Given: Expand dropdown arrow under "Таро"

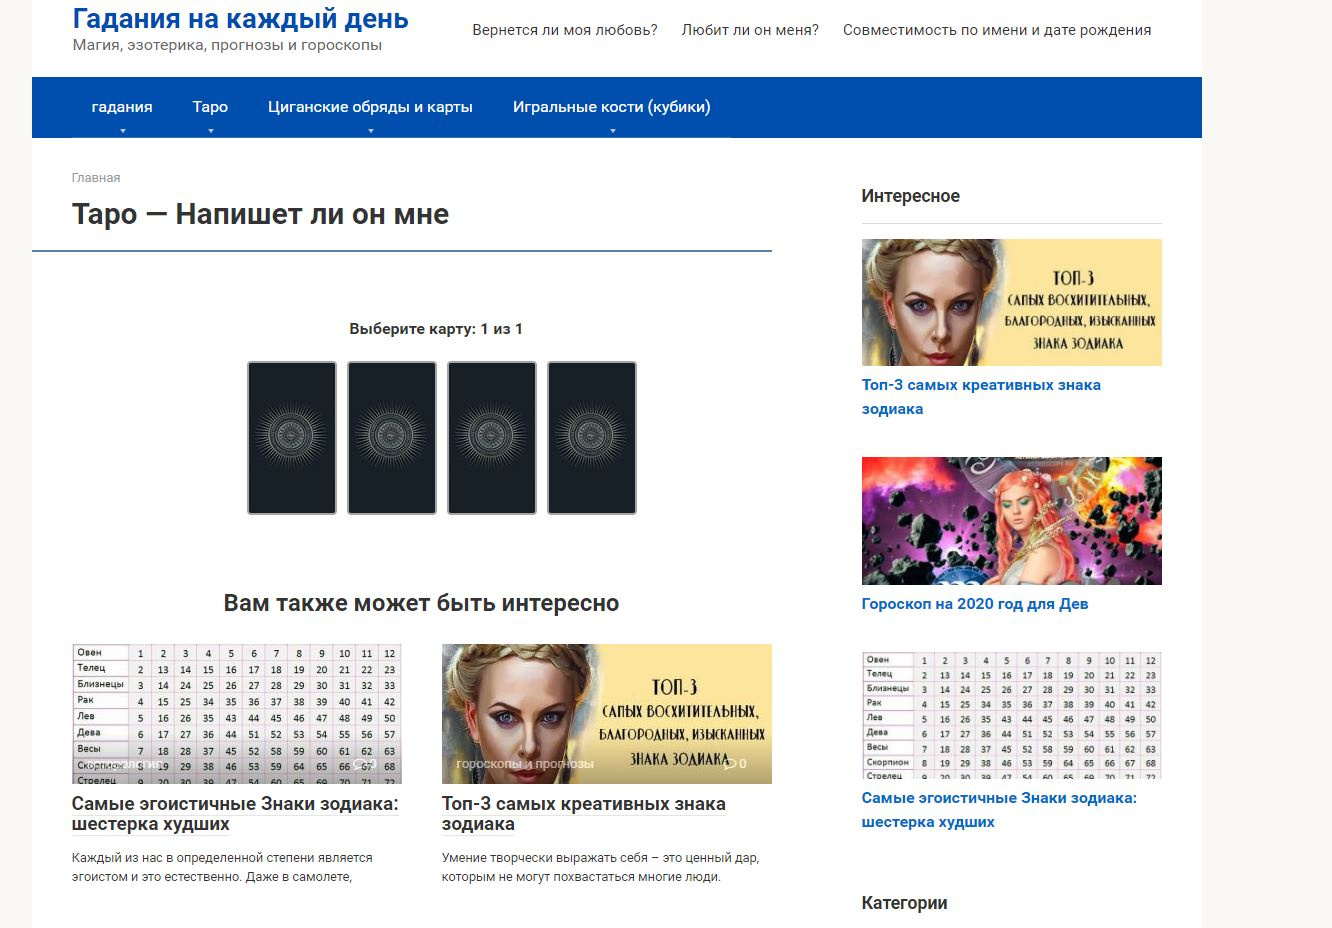Looking at the screenshot, I should 211,131.
